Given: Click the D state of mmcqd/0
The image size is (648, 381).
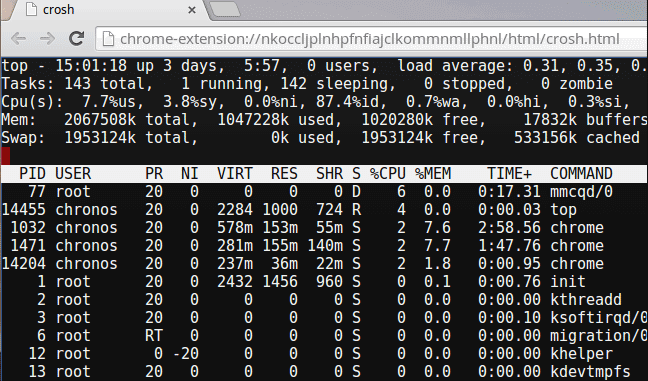Looking at the screenshot, I should tap(357, 192).
